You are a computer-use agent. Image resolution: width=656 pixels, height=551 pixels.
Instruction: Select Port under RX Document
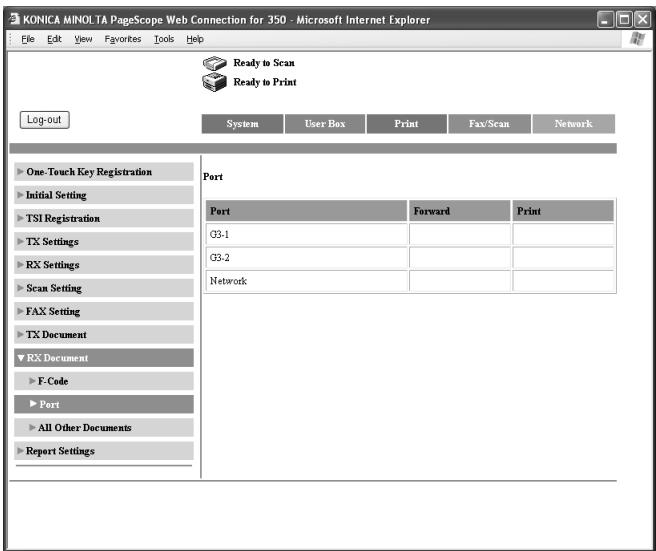tap(104, 404)
